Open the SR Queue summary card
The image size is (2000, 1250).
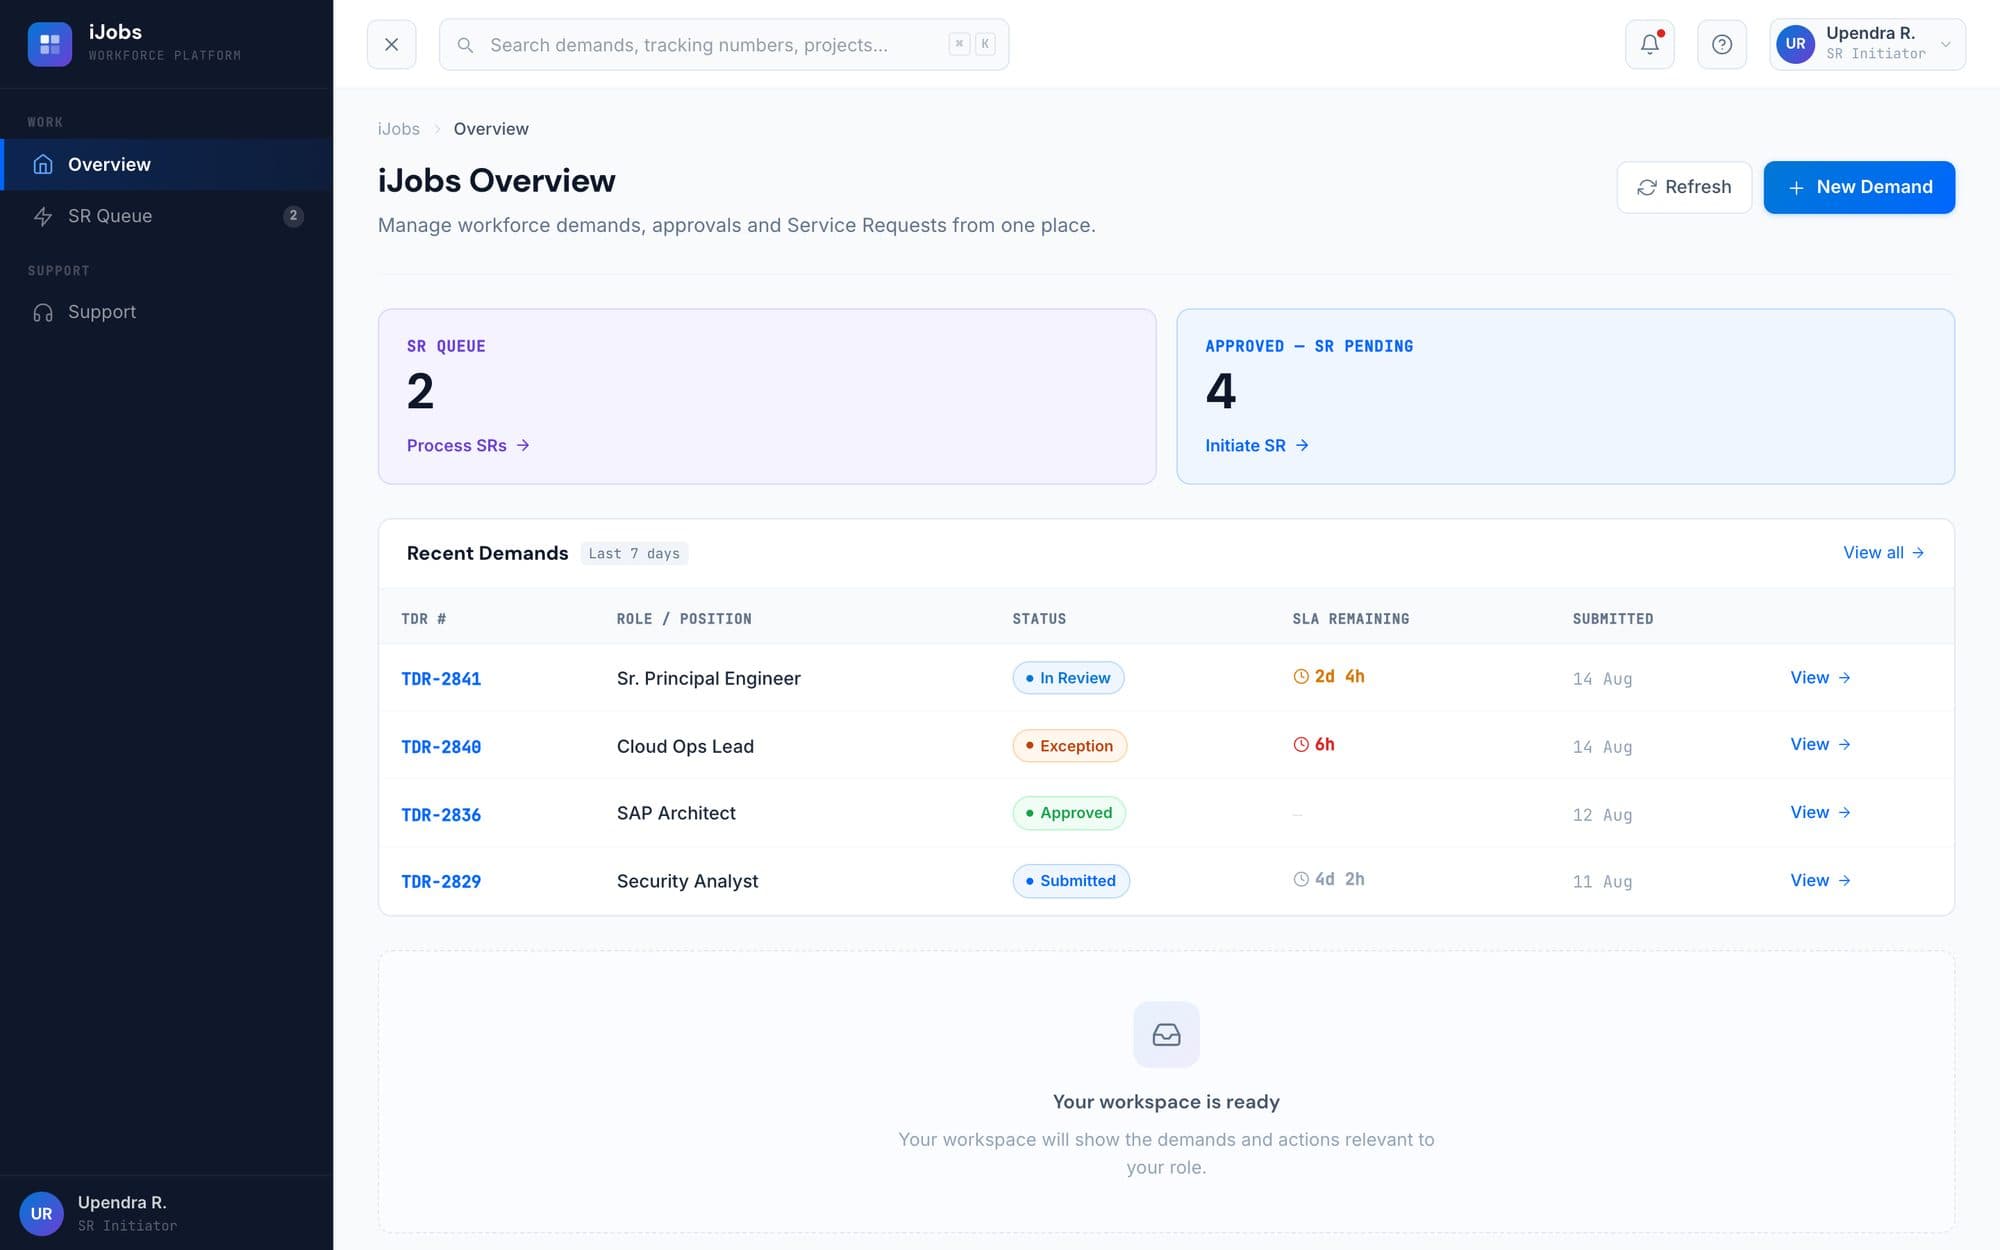pos(767,396)
